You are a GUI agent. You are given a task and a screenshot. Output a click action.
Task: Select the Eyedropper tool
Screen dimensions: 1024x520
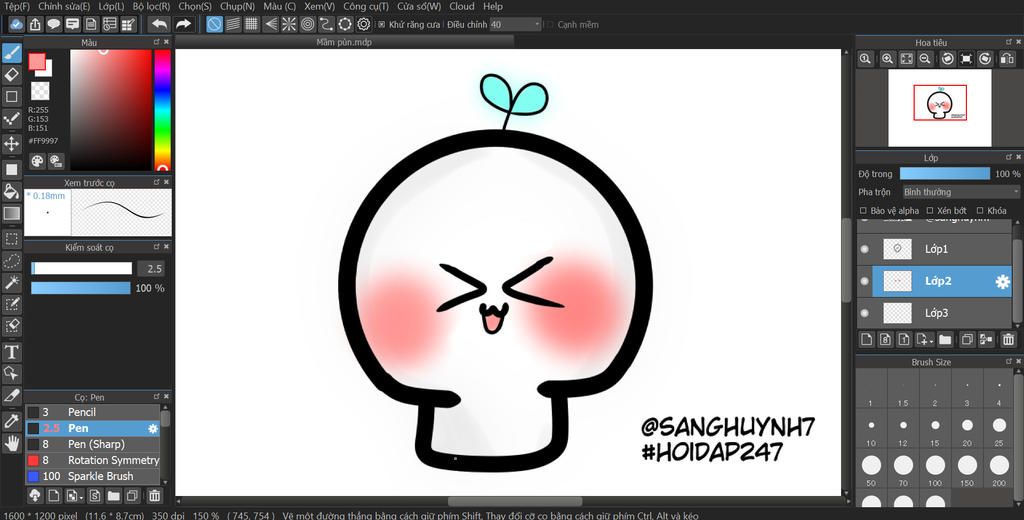pyautogui.click(x=12, y=421)
